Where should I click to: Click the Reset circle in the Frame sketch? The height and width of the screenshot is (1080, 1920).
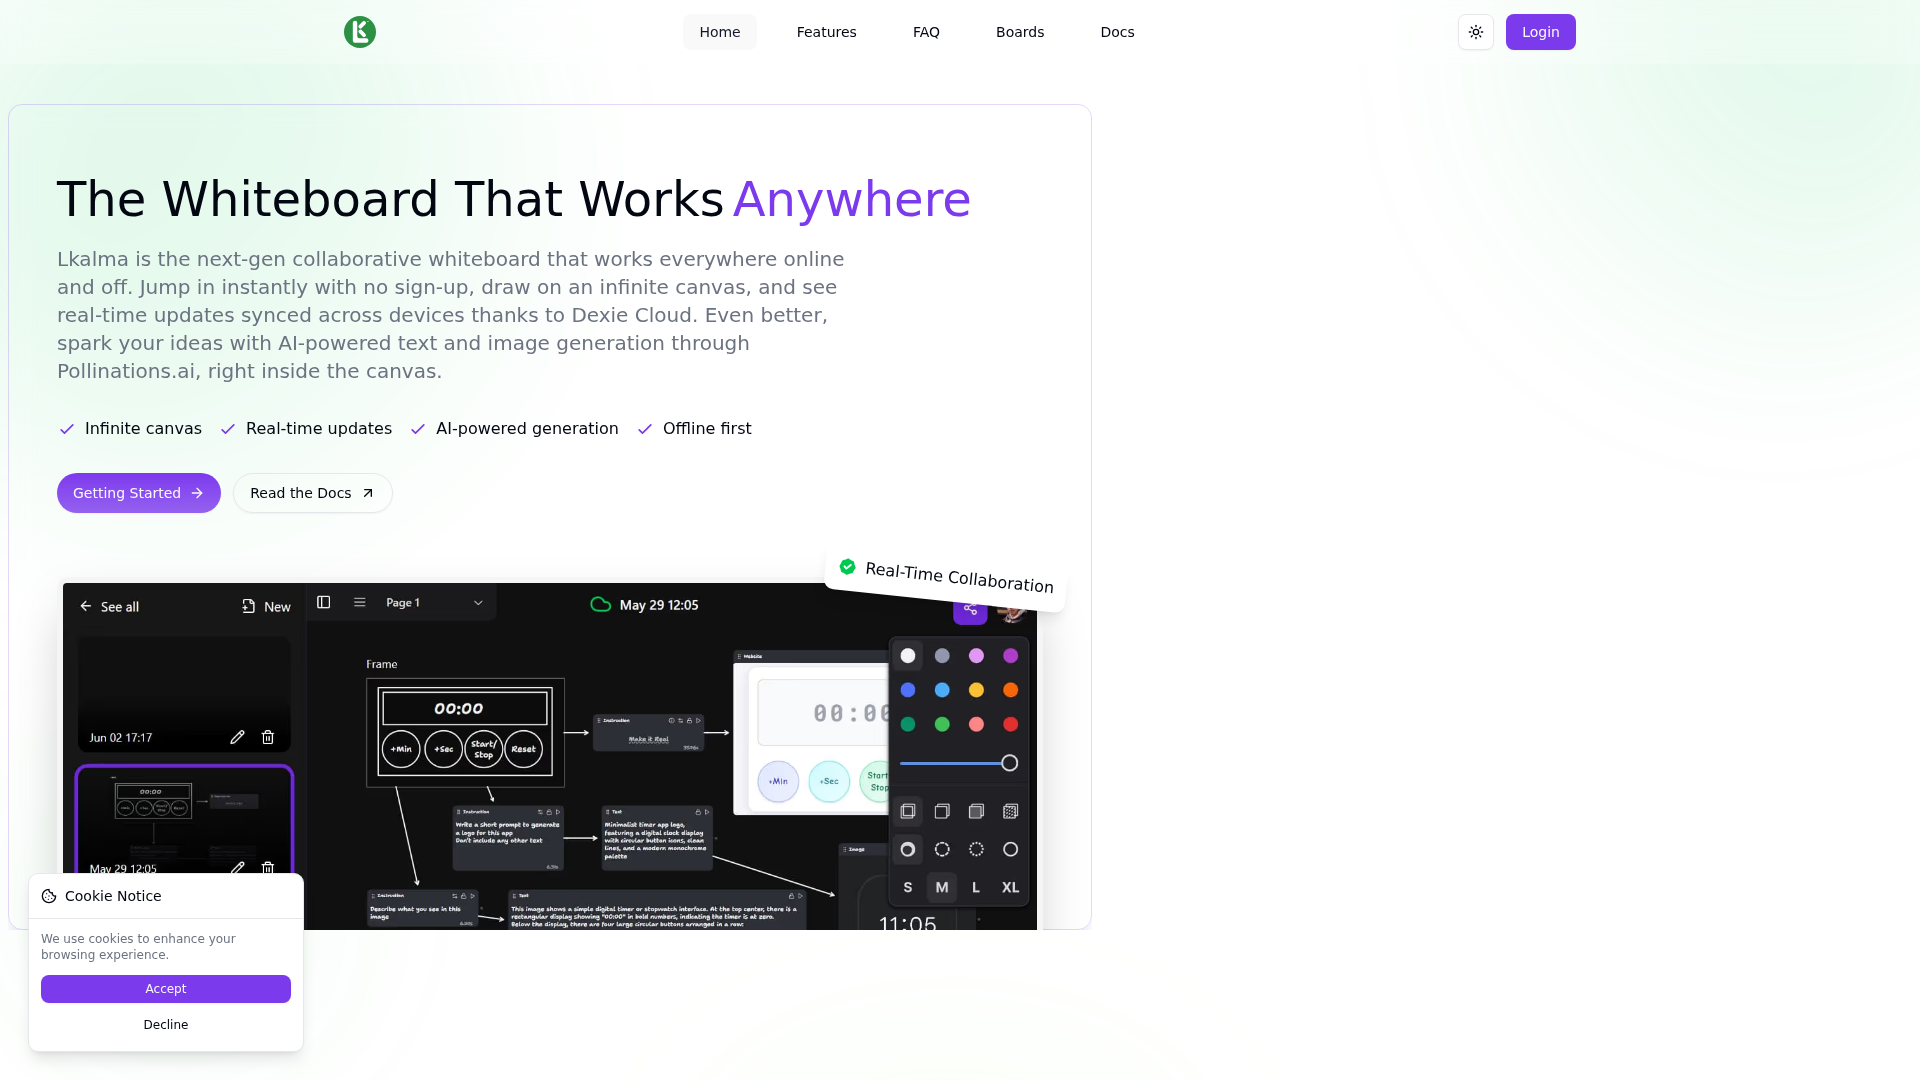524,749
